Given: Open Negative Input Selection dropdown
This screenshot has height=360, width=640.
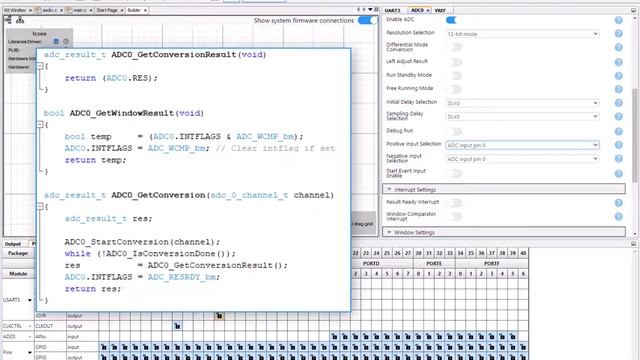Looking at the screenshot, I should pyautogui.click(x=522, y=159).
